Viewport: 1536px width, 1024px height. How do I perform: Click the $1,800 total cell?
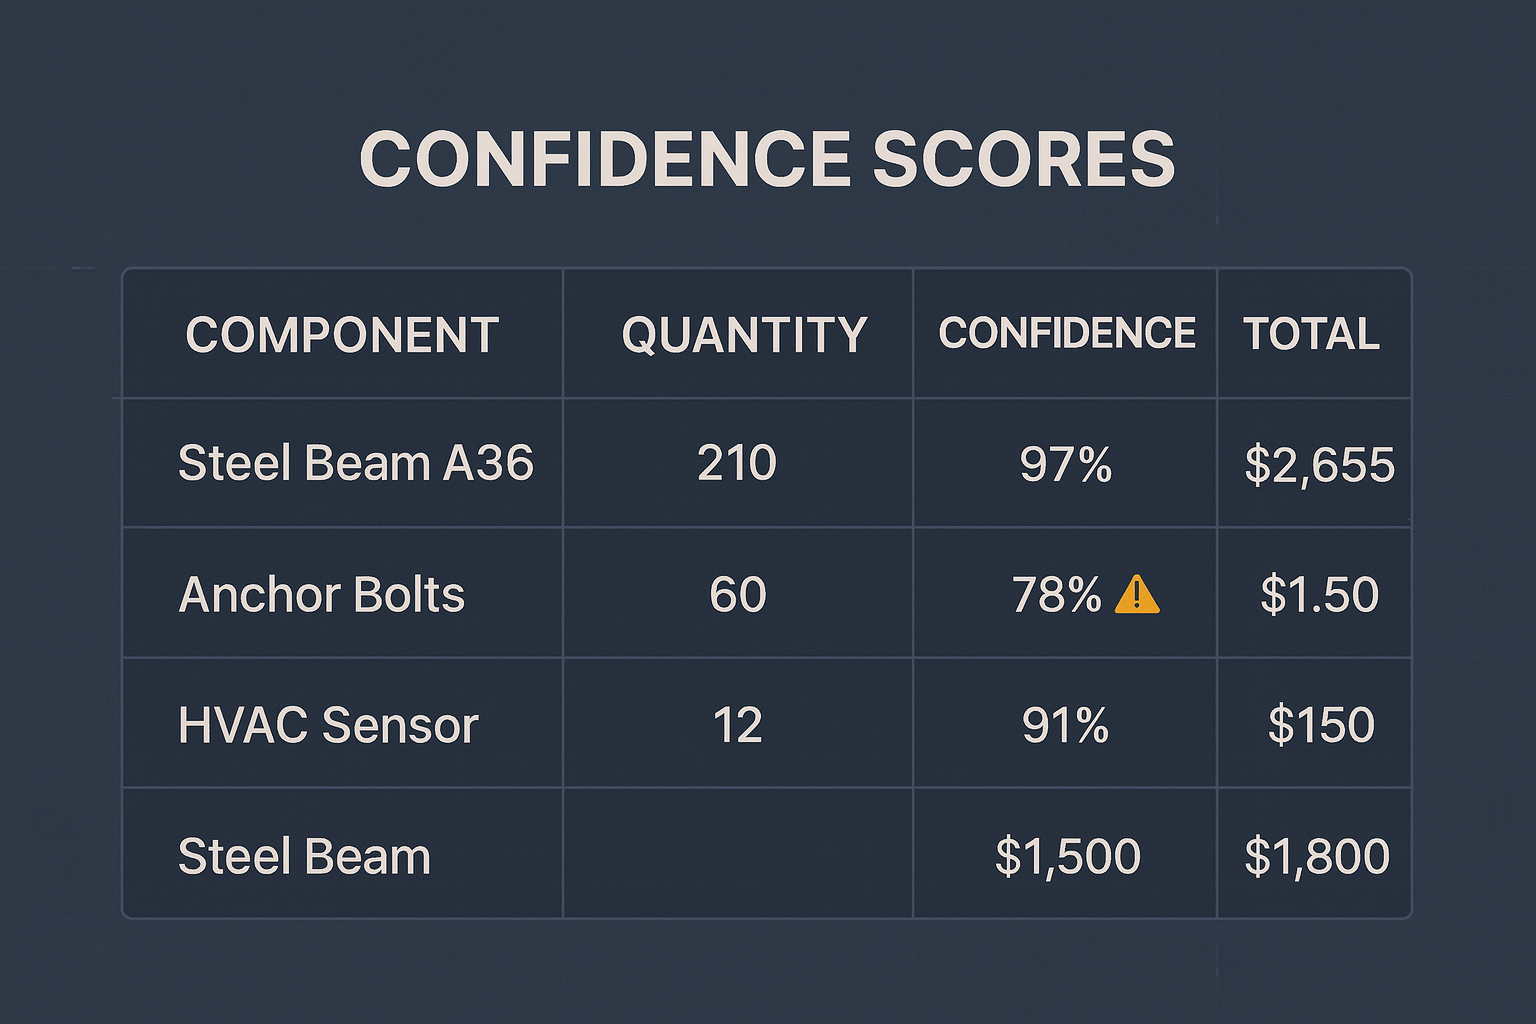pyautogui.click(x=1317, y=857)
